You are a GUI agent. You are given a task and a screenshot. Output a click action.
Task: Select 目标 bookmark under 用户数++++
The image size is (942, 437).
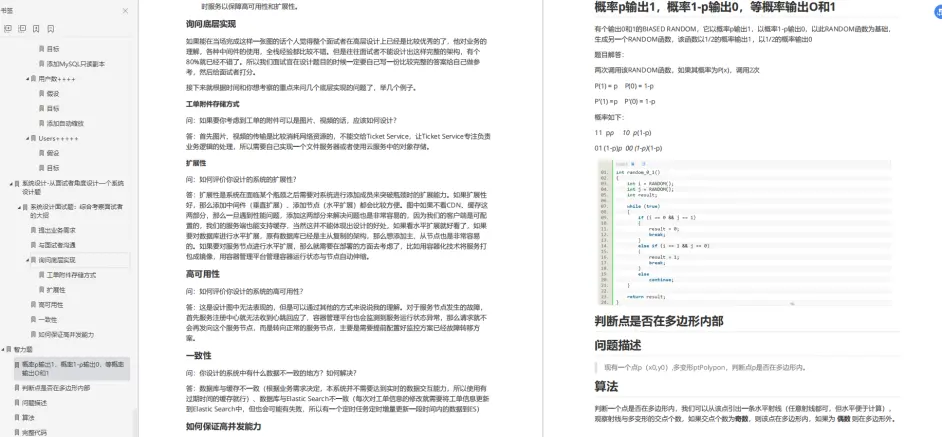[x=53, y=109]
